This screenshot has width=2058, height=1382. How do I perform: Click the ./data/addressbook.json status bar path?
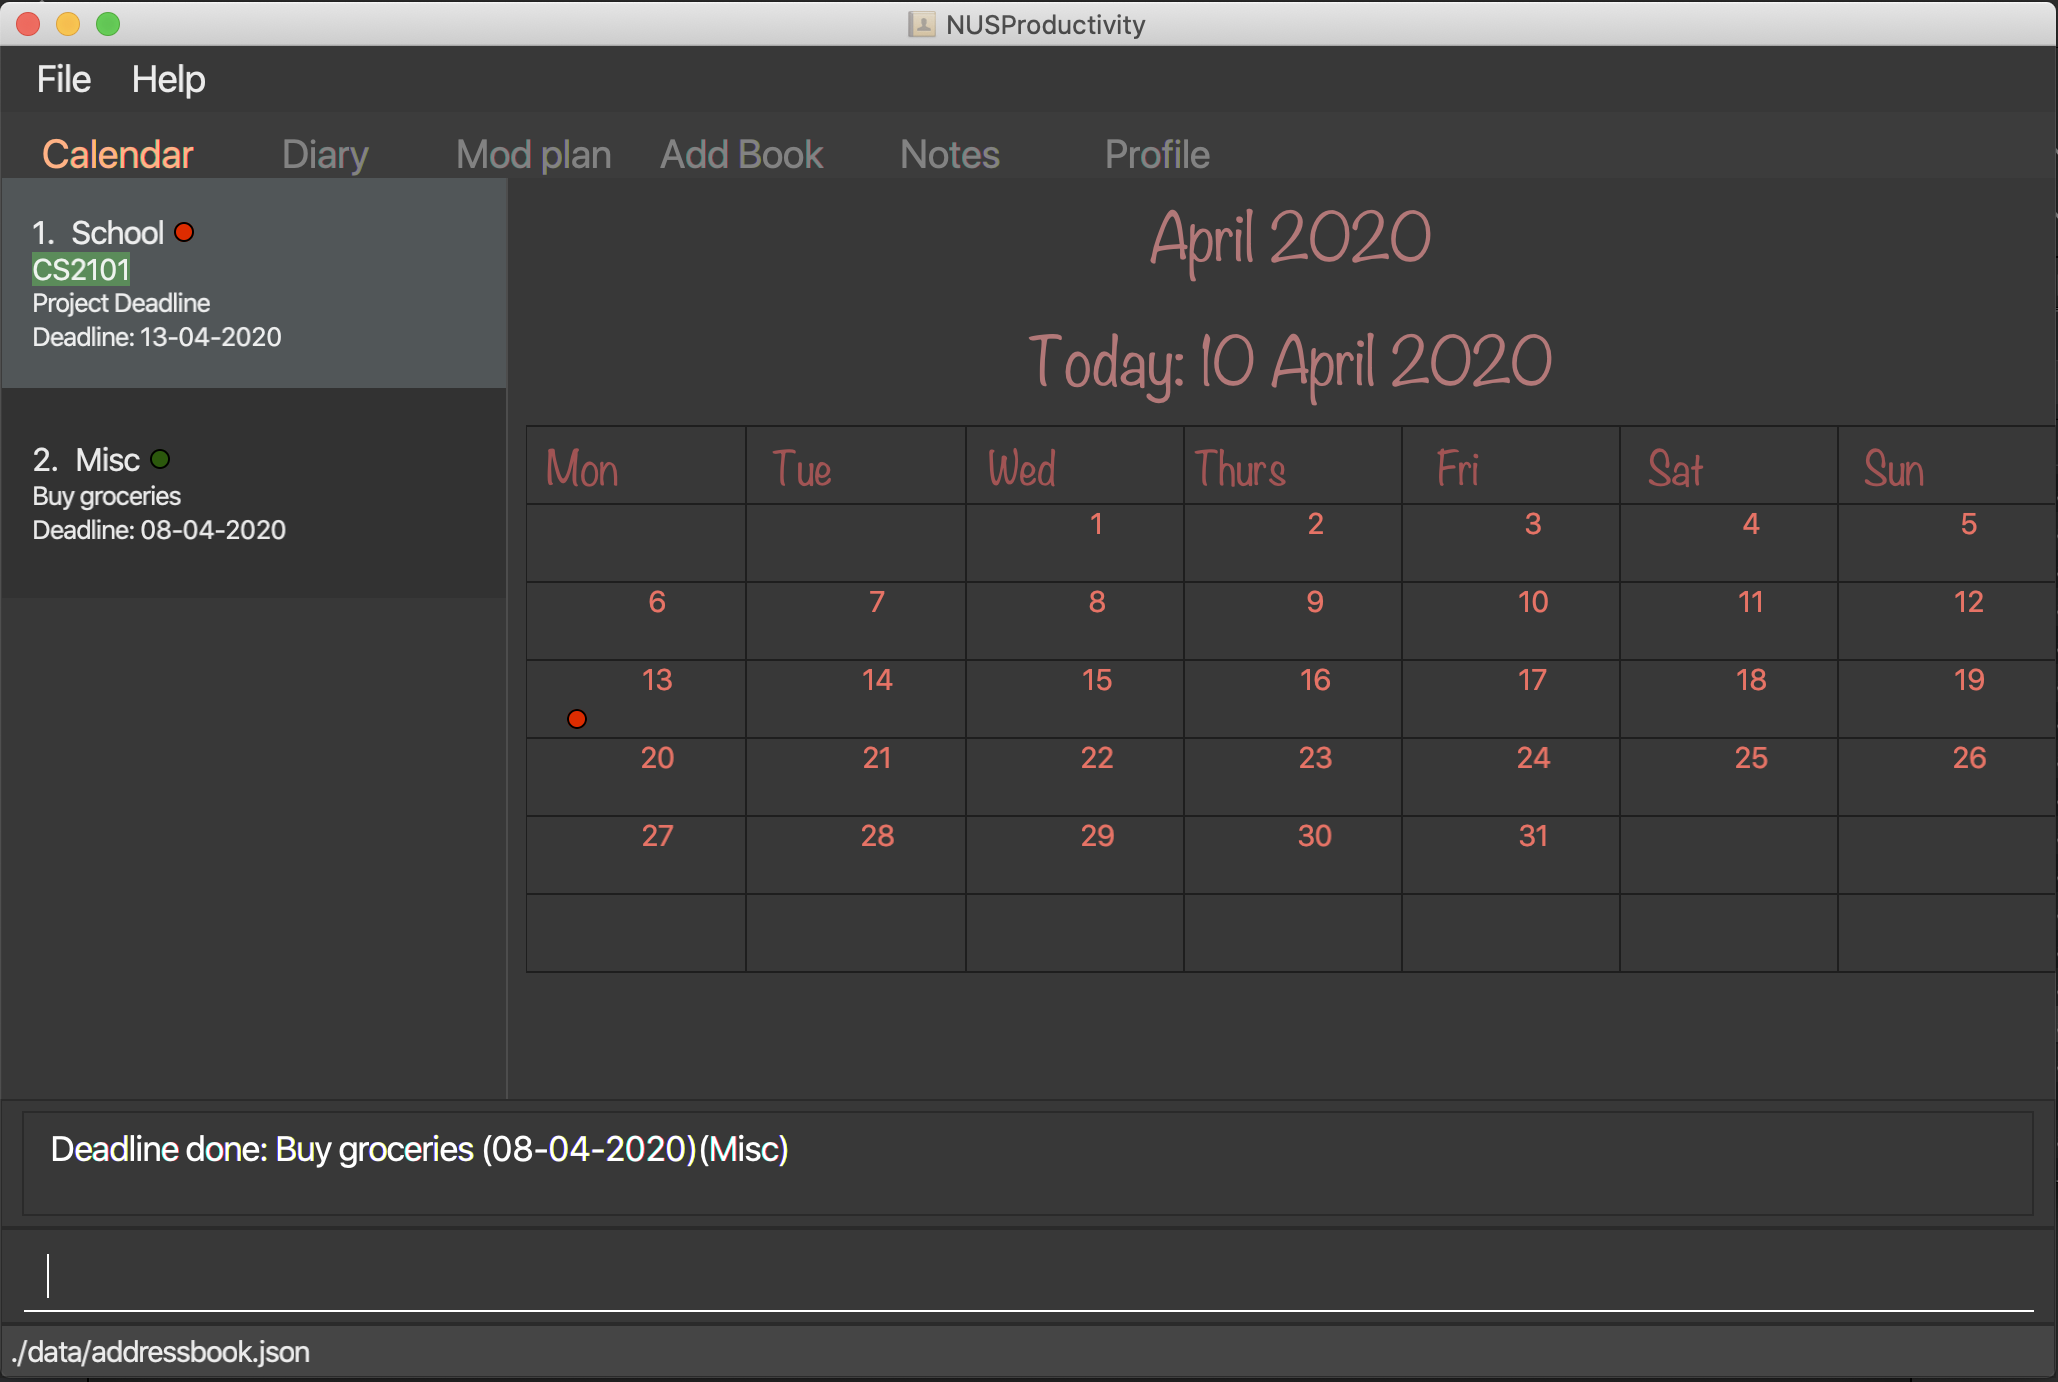point(160,1352)
